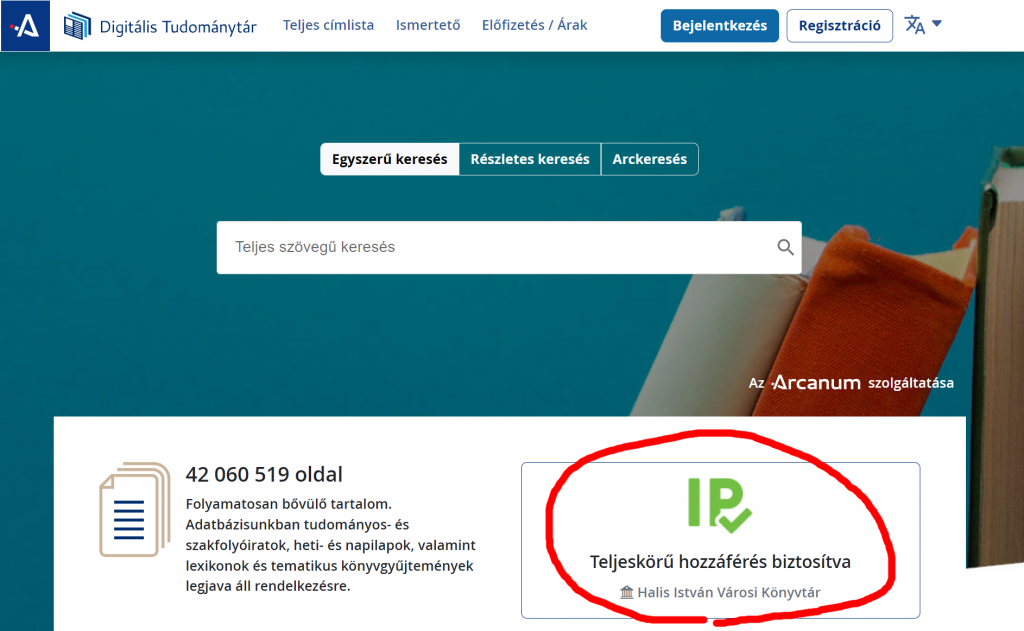Screen dimensions: 1024x631
Task: Click the Bejelentkezés login button
Action: pyautogui.click(x=720, y=25)
